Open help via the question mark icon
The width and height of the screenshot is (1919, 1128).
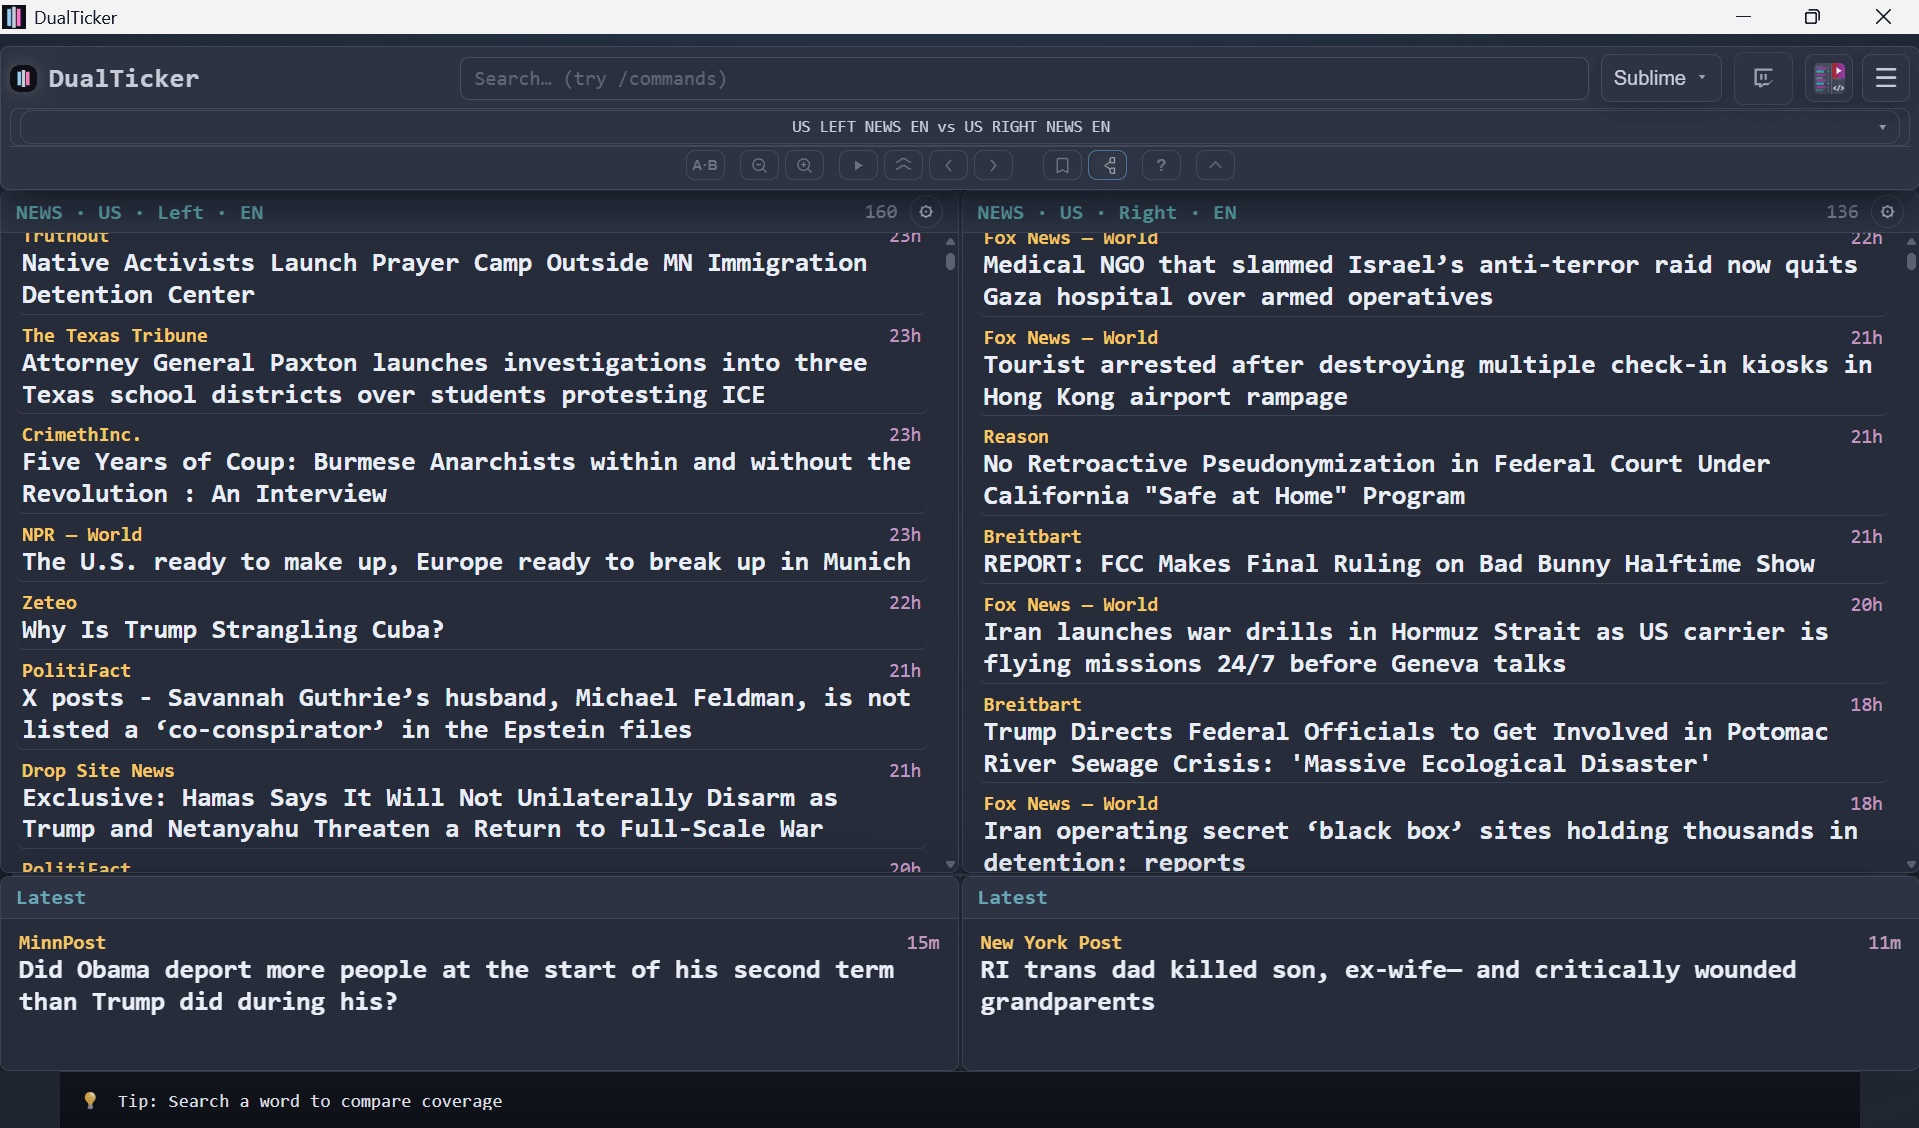tap(1160, 165)
